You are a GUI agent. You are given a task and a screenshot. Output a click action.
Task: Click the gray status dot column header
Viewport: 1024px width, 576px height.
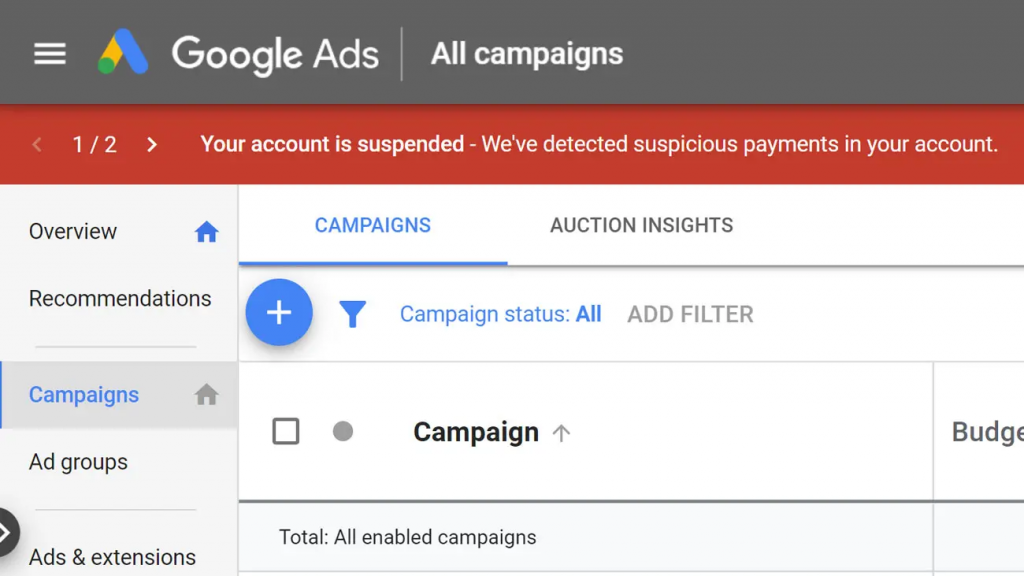343,432
